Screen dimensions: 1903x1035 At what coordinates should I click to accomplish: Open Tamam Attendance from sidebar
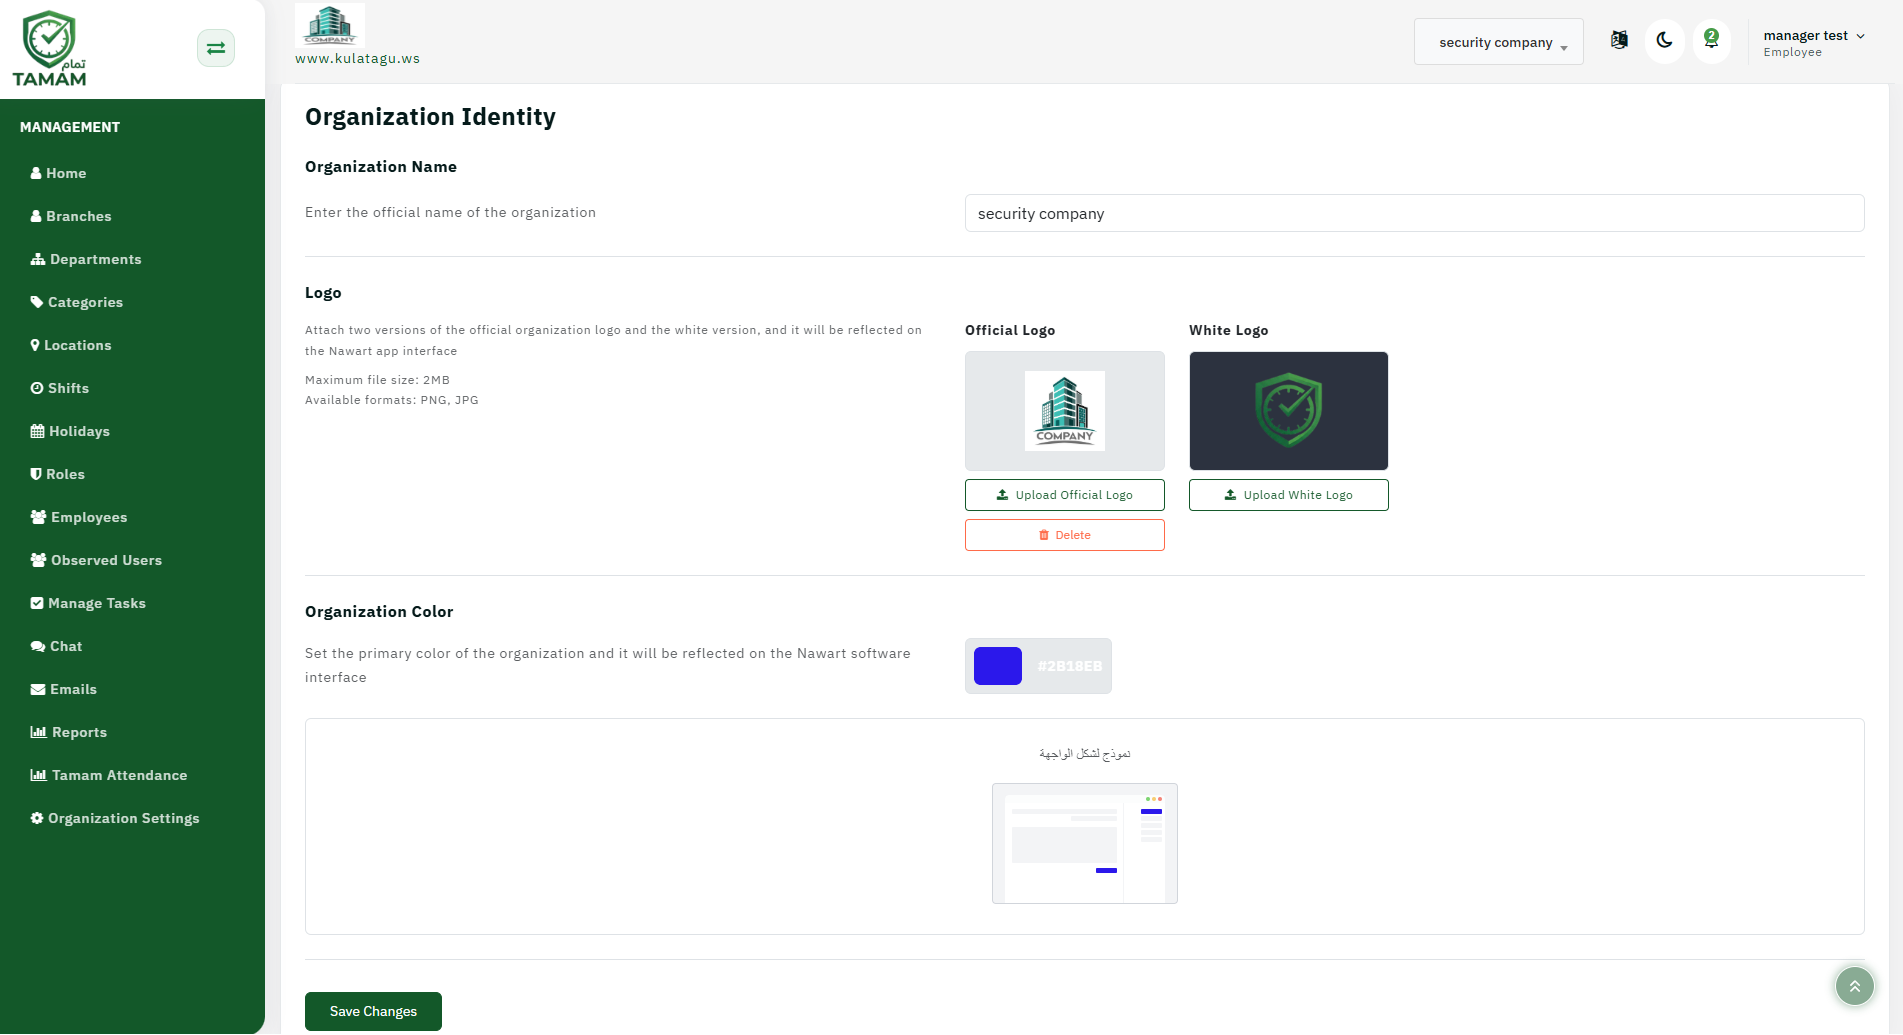pyautogui.click(x=109, y=775)
